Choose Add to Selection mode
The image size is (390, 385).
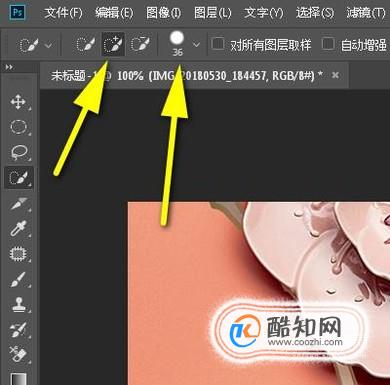pos(113,44)
